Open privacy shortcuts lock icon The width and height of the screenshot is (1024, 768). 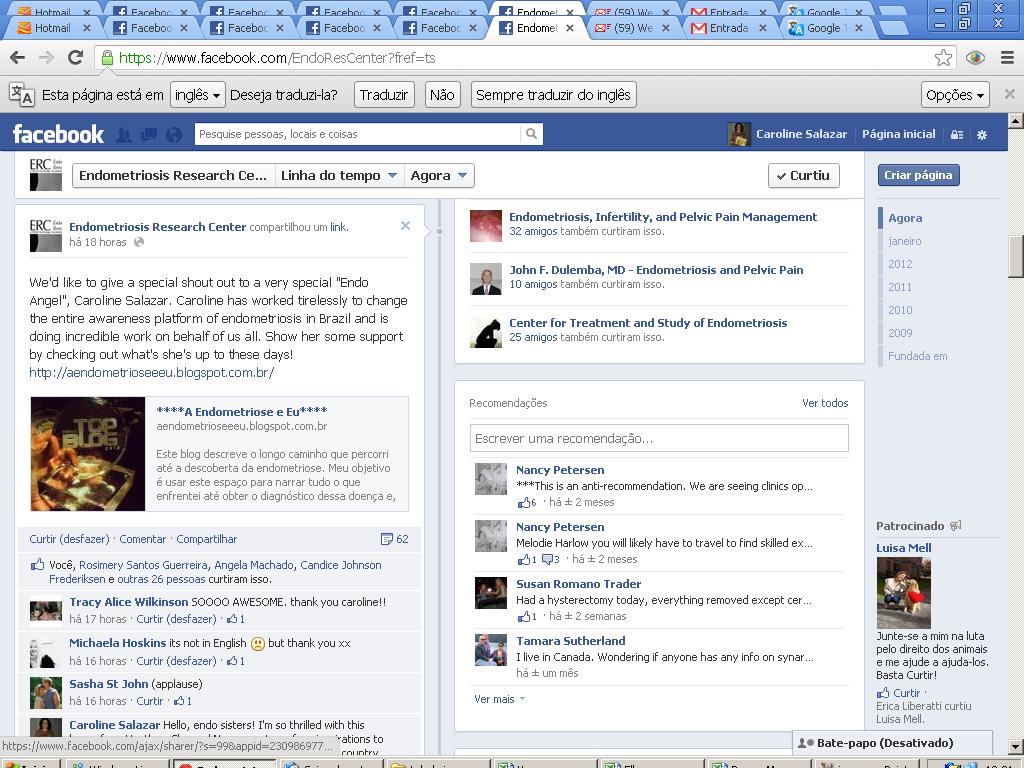pyautogui.click(x=957, y=135)
